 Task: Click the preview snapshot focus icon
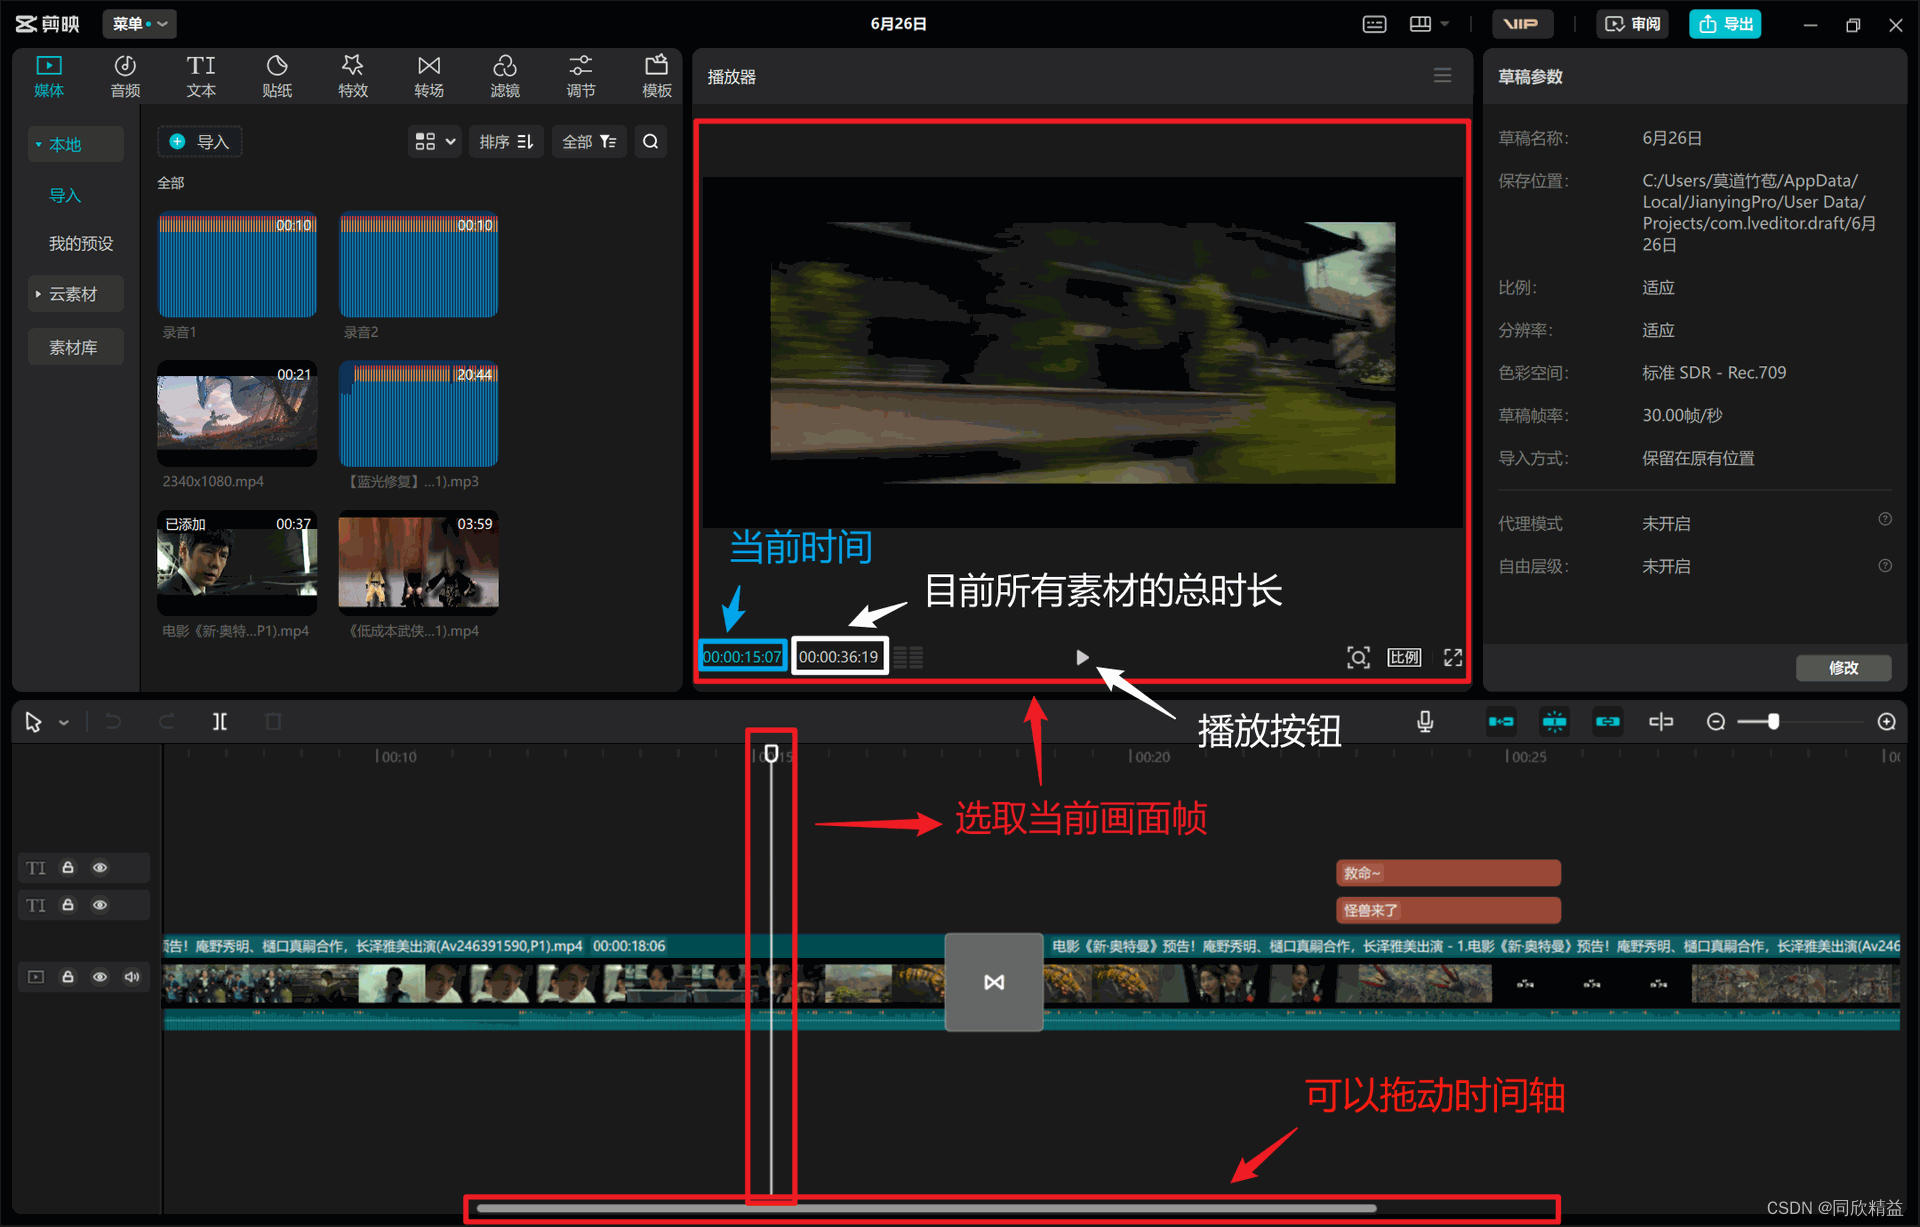(1358, 657)
